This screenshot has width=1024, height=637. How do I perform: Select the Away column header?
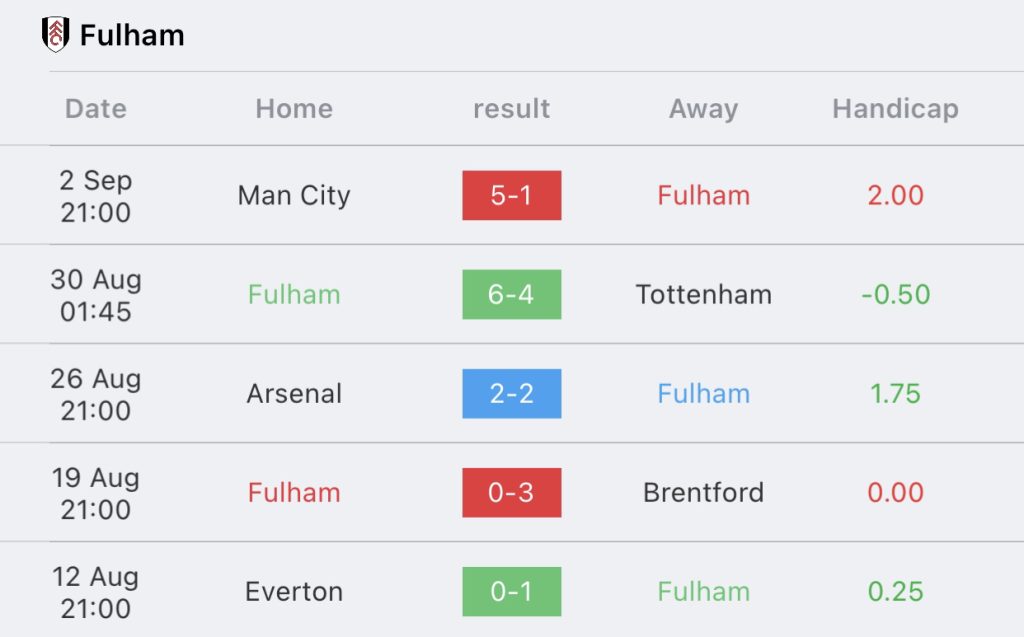tap(703, 109)
